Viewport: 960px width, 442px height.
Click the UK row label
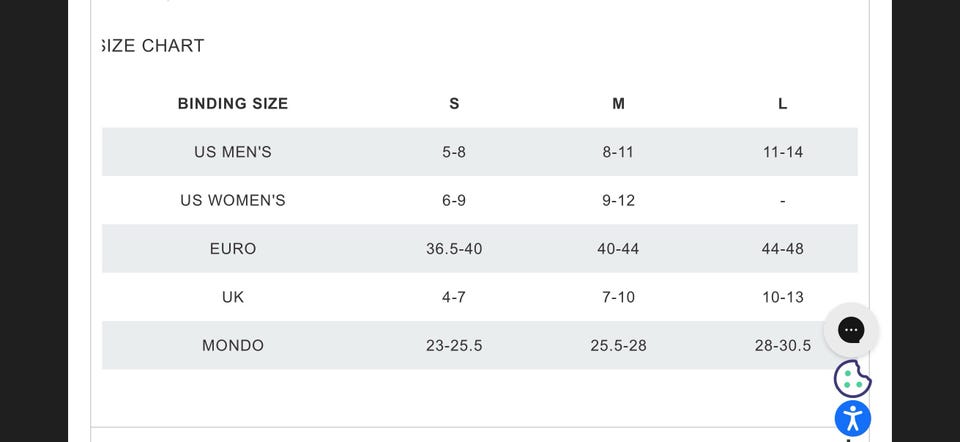[x=233, y=297]
